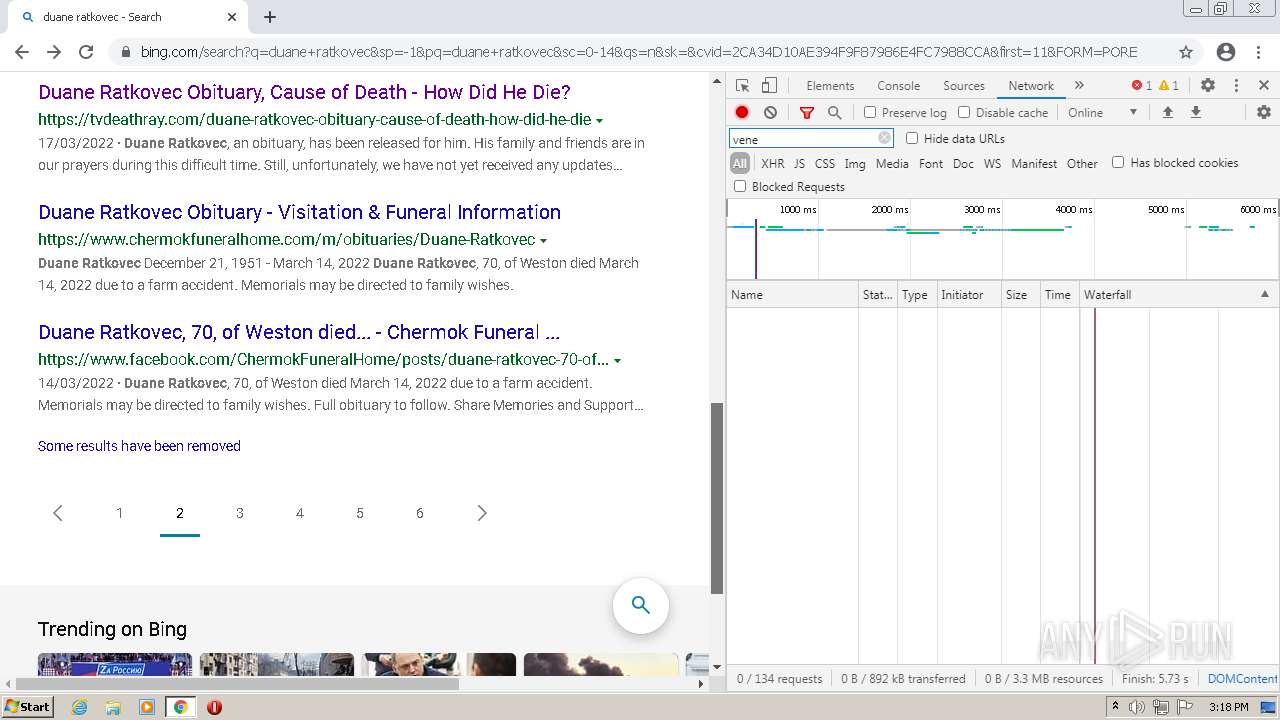Open the DevTools Settings gear
The image size is (1280, 720).
pos(1208,86)
